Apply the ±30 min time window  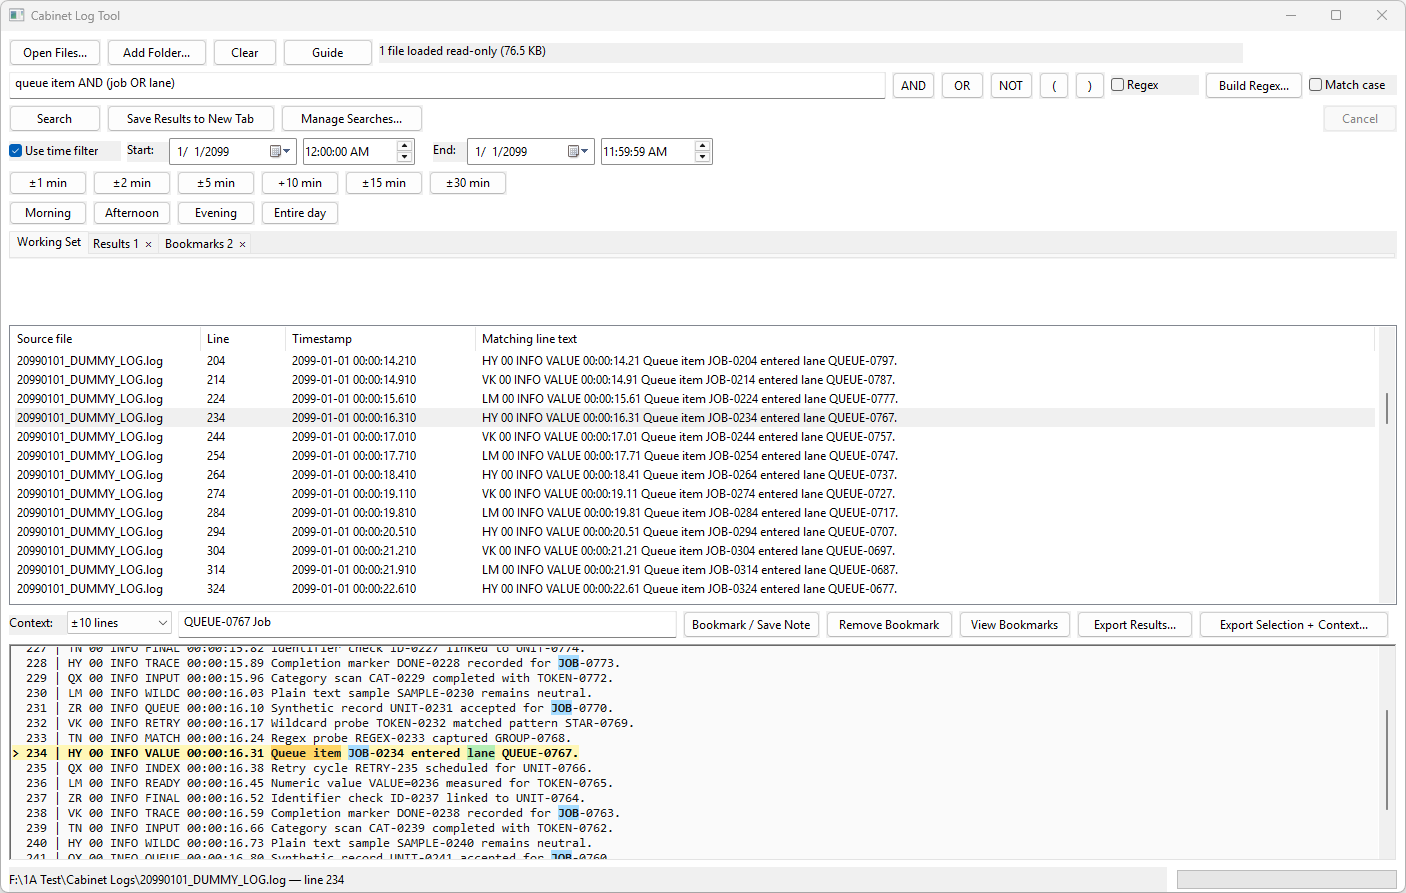pyautogui.click(x=468, y=183)
